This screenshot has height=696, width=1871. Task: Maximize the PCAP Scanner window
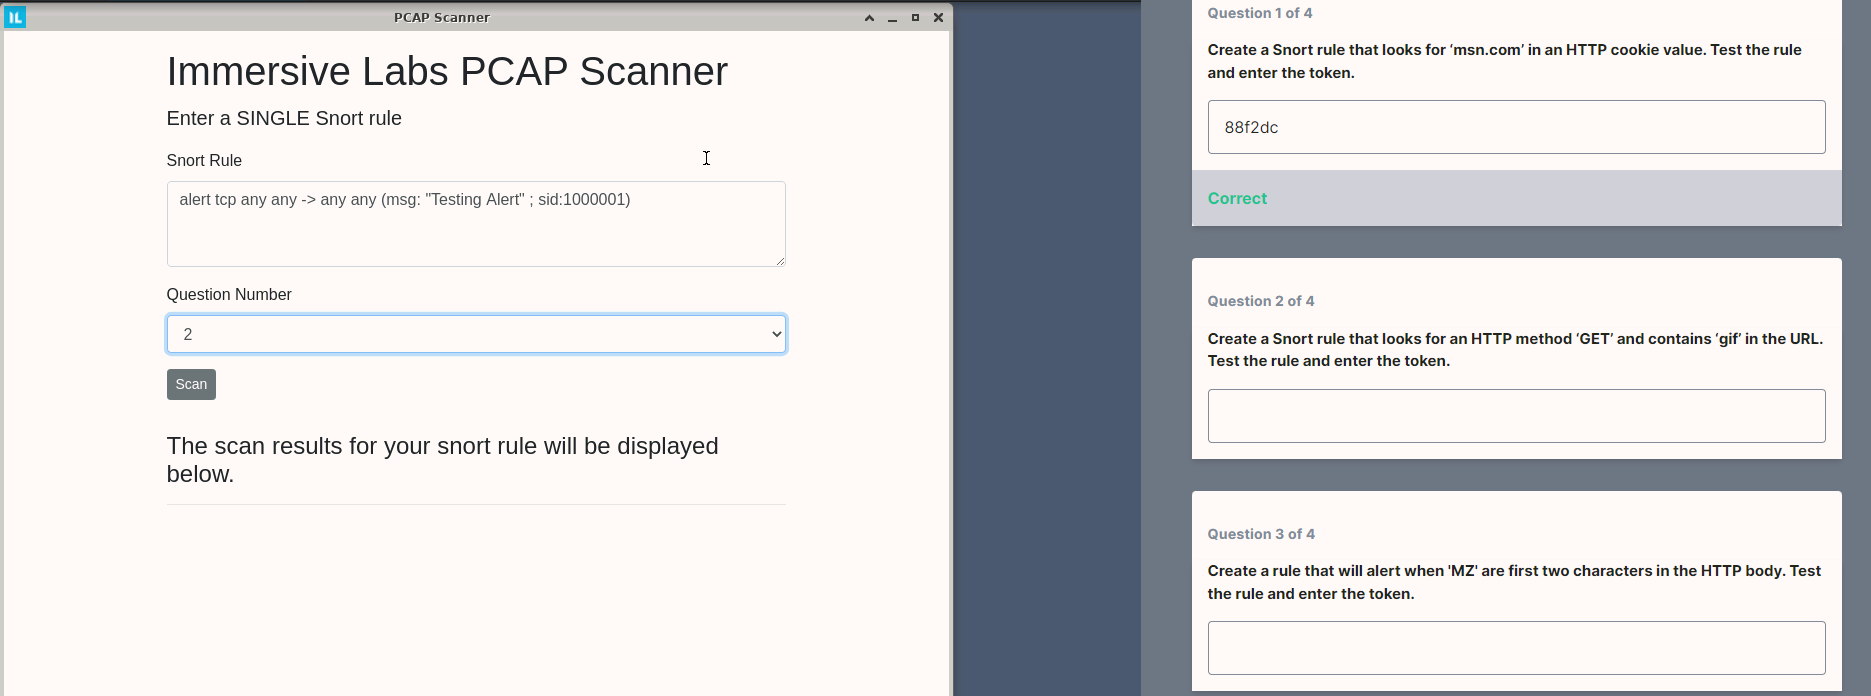click(x=915, y=18)
